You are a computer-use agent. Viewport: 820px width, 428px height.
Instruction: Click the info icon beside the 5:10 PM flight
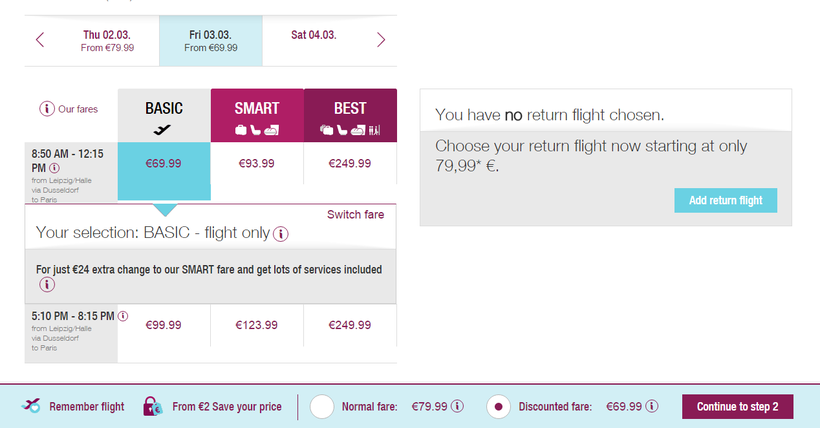[x=123, y=315]
